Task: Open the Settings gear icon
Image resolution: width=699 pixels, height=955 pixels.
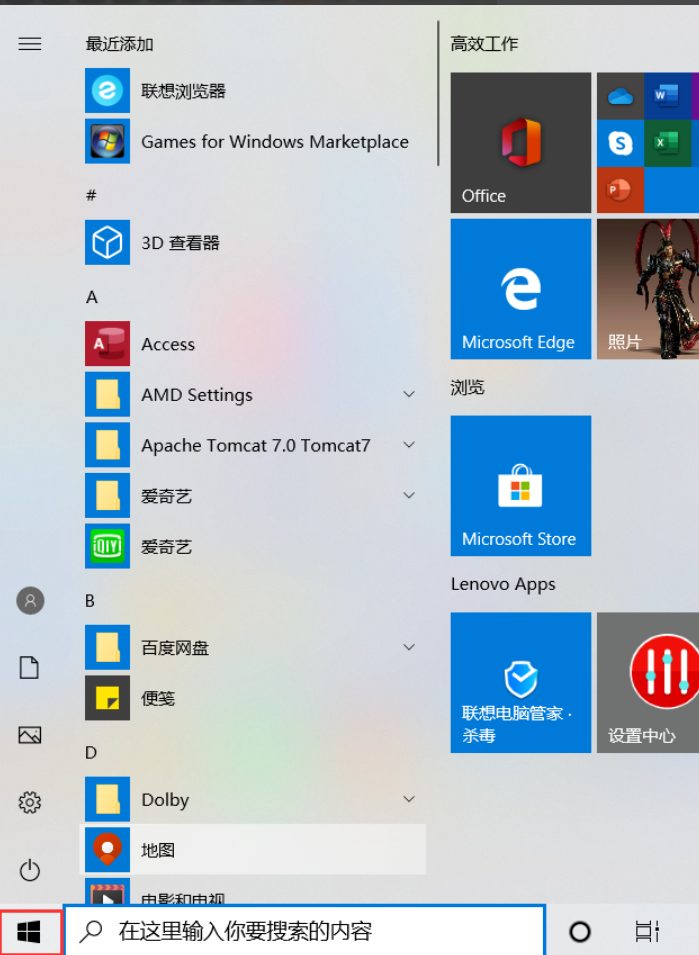Action: click(x=30, y=803)
